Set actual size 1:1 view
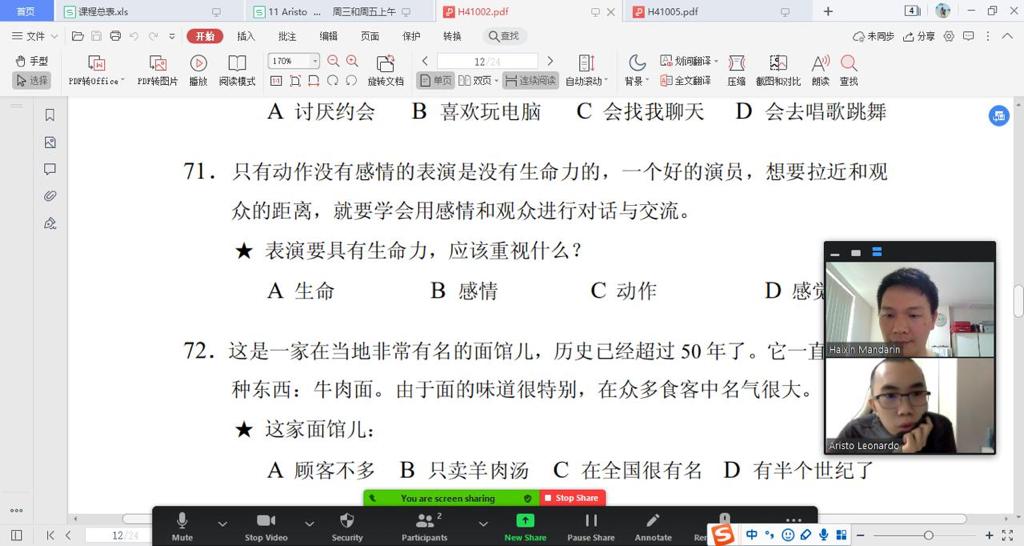The width and height of the screenshot is (1024, 546). 276,80
